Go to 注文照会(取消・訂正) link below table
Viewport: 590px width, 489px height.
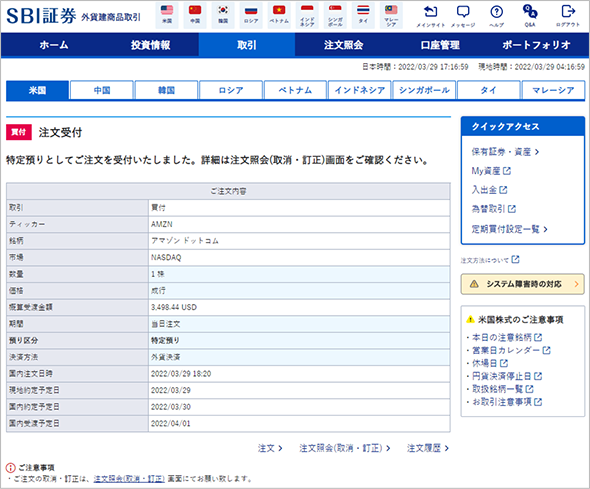[345, 448]
